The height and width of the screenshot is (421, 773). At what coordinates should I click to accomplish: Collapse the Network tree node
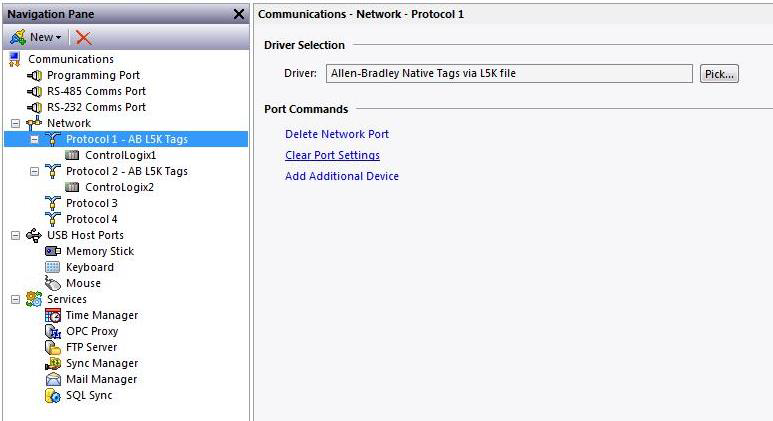pos(15,123)
